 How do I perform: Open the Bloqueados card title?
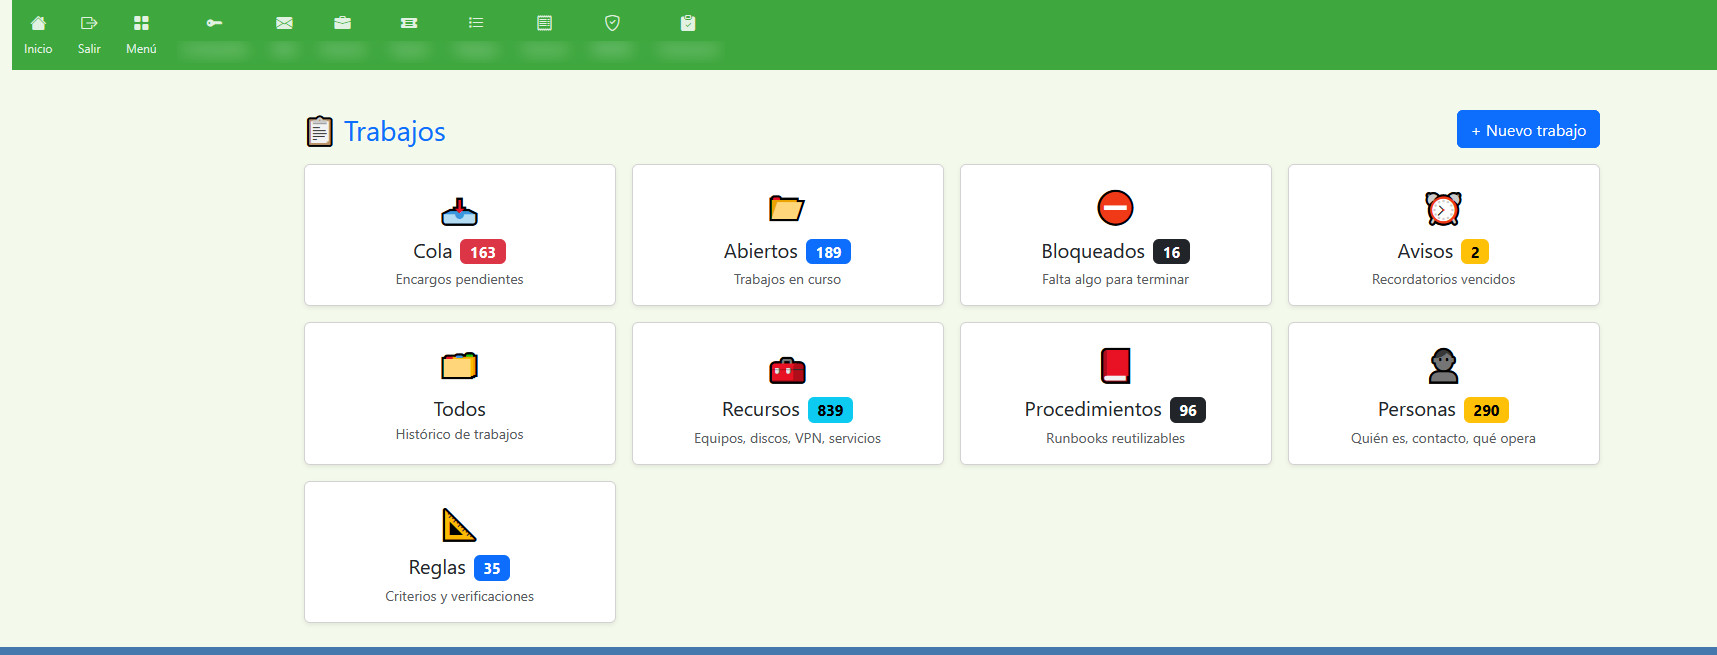1093,251
